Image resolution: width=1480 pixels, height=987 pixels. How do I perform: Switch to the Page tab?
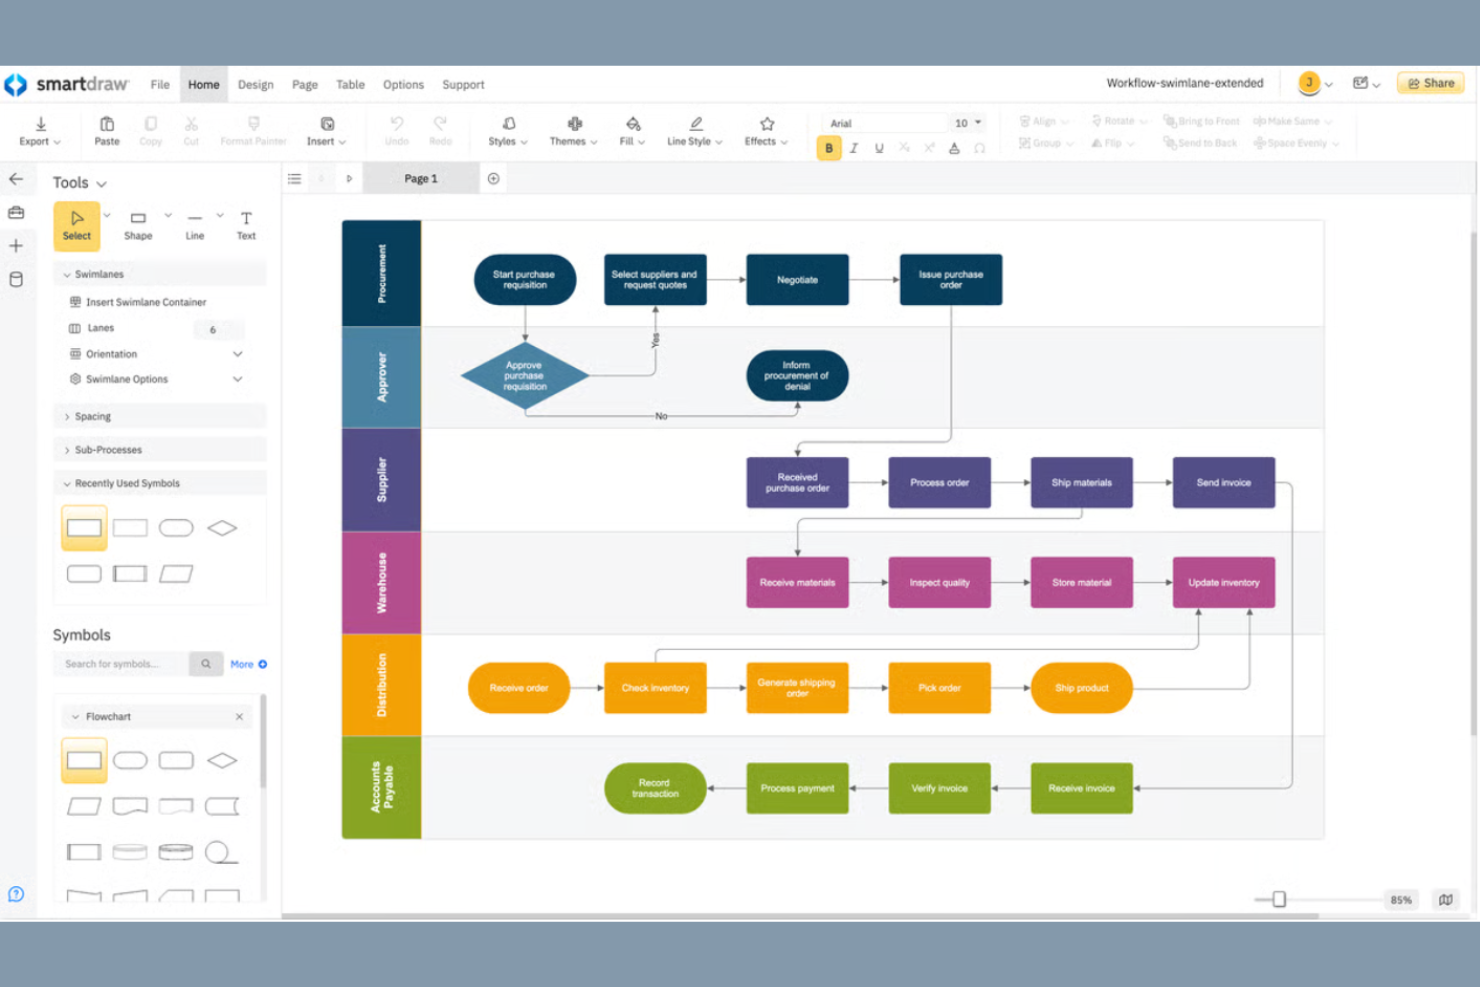click(x=305, y=85)
